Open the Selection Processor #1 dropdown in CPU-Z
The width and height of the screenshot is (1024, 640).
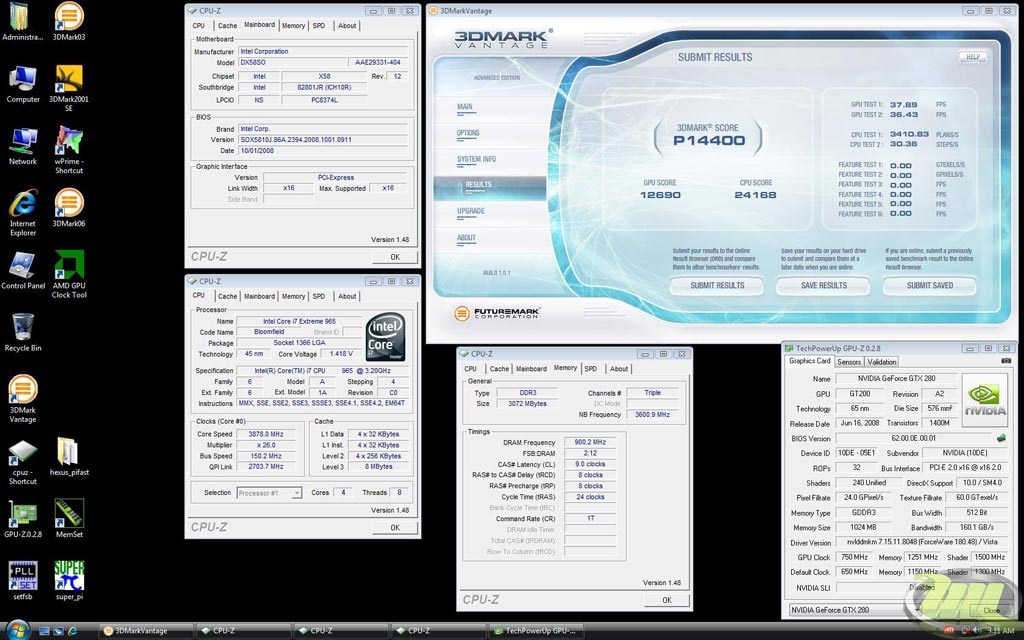269,493
